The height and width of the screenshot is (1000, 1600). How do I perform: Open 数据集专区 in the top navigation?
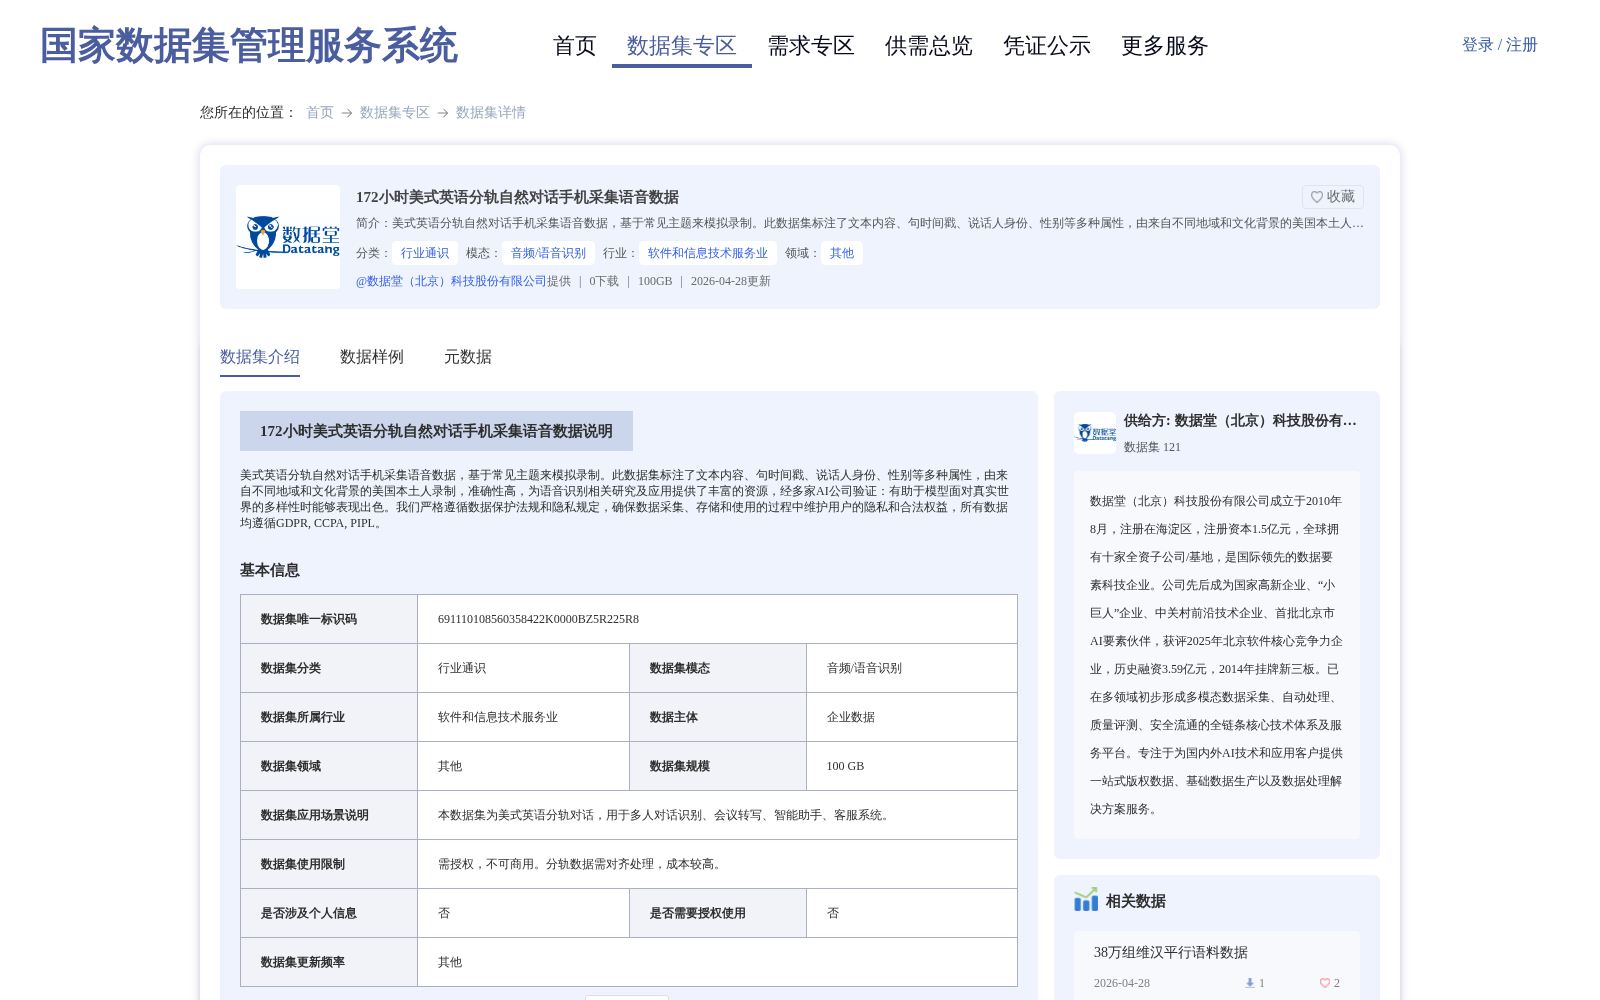(x=682, y=46)
